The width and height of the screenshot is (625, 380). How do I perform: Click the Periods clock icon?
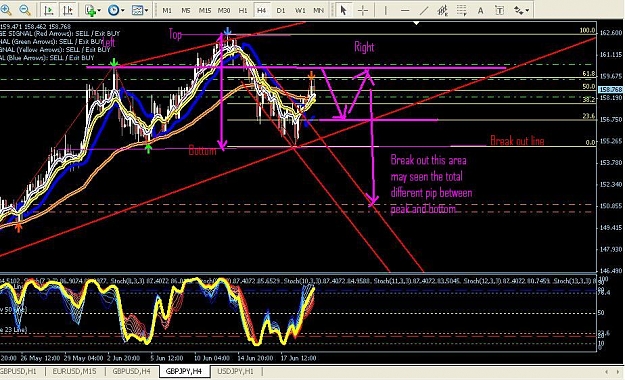114,10
